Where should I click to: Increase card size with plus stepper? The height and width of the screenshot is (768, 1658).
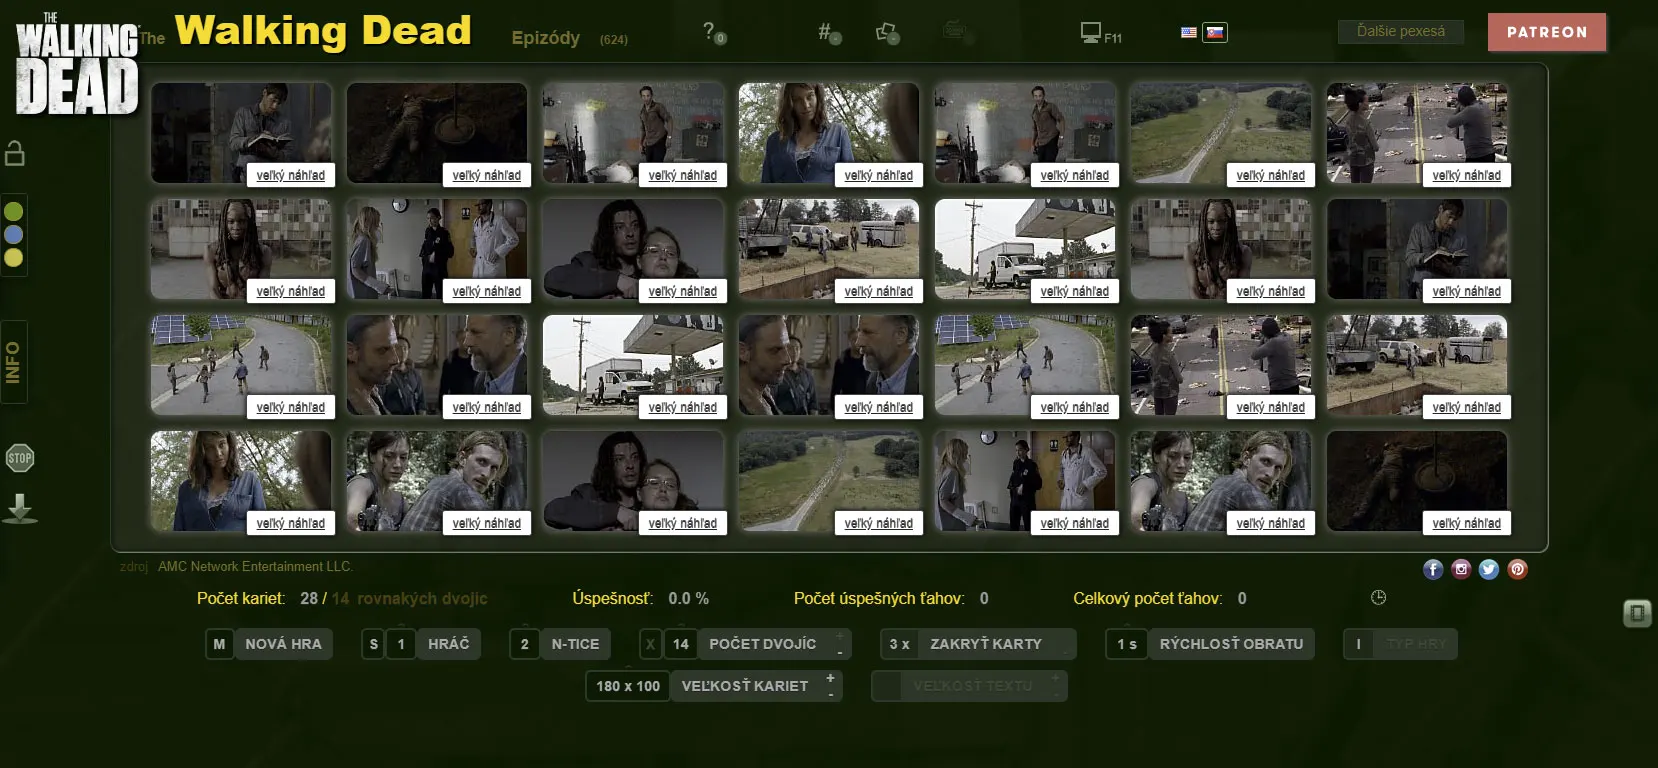(830, 678)
